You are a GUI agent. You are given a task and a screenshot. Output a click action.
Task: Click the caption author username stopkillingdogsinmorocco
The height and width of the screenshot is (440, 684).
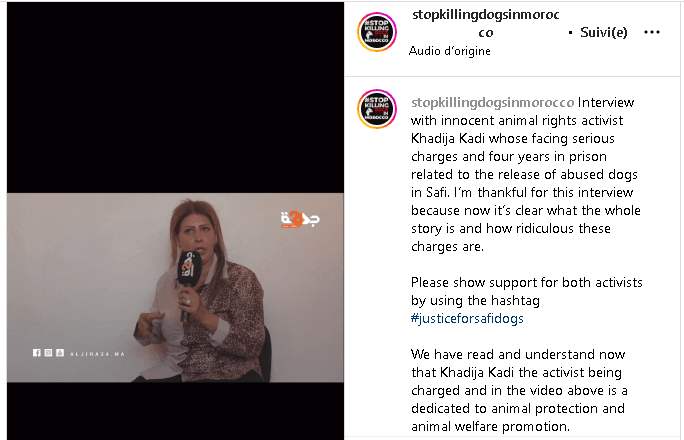pos(492,102)
